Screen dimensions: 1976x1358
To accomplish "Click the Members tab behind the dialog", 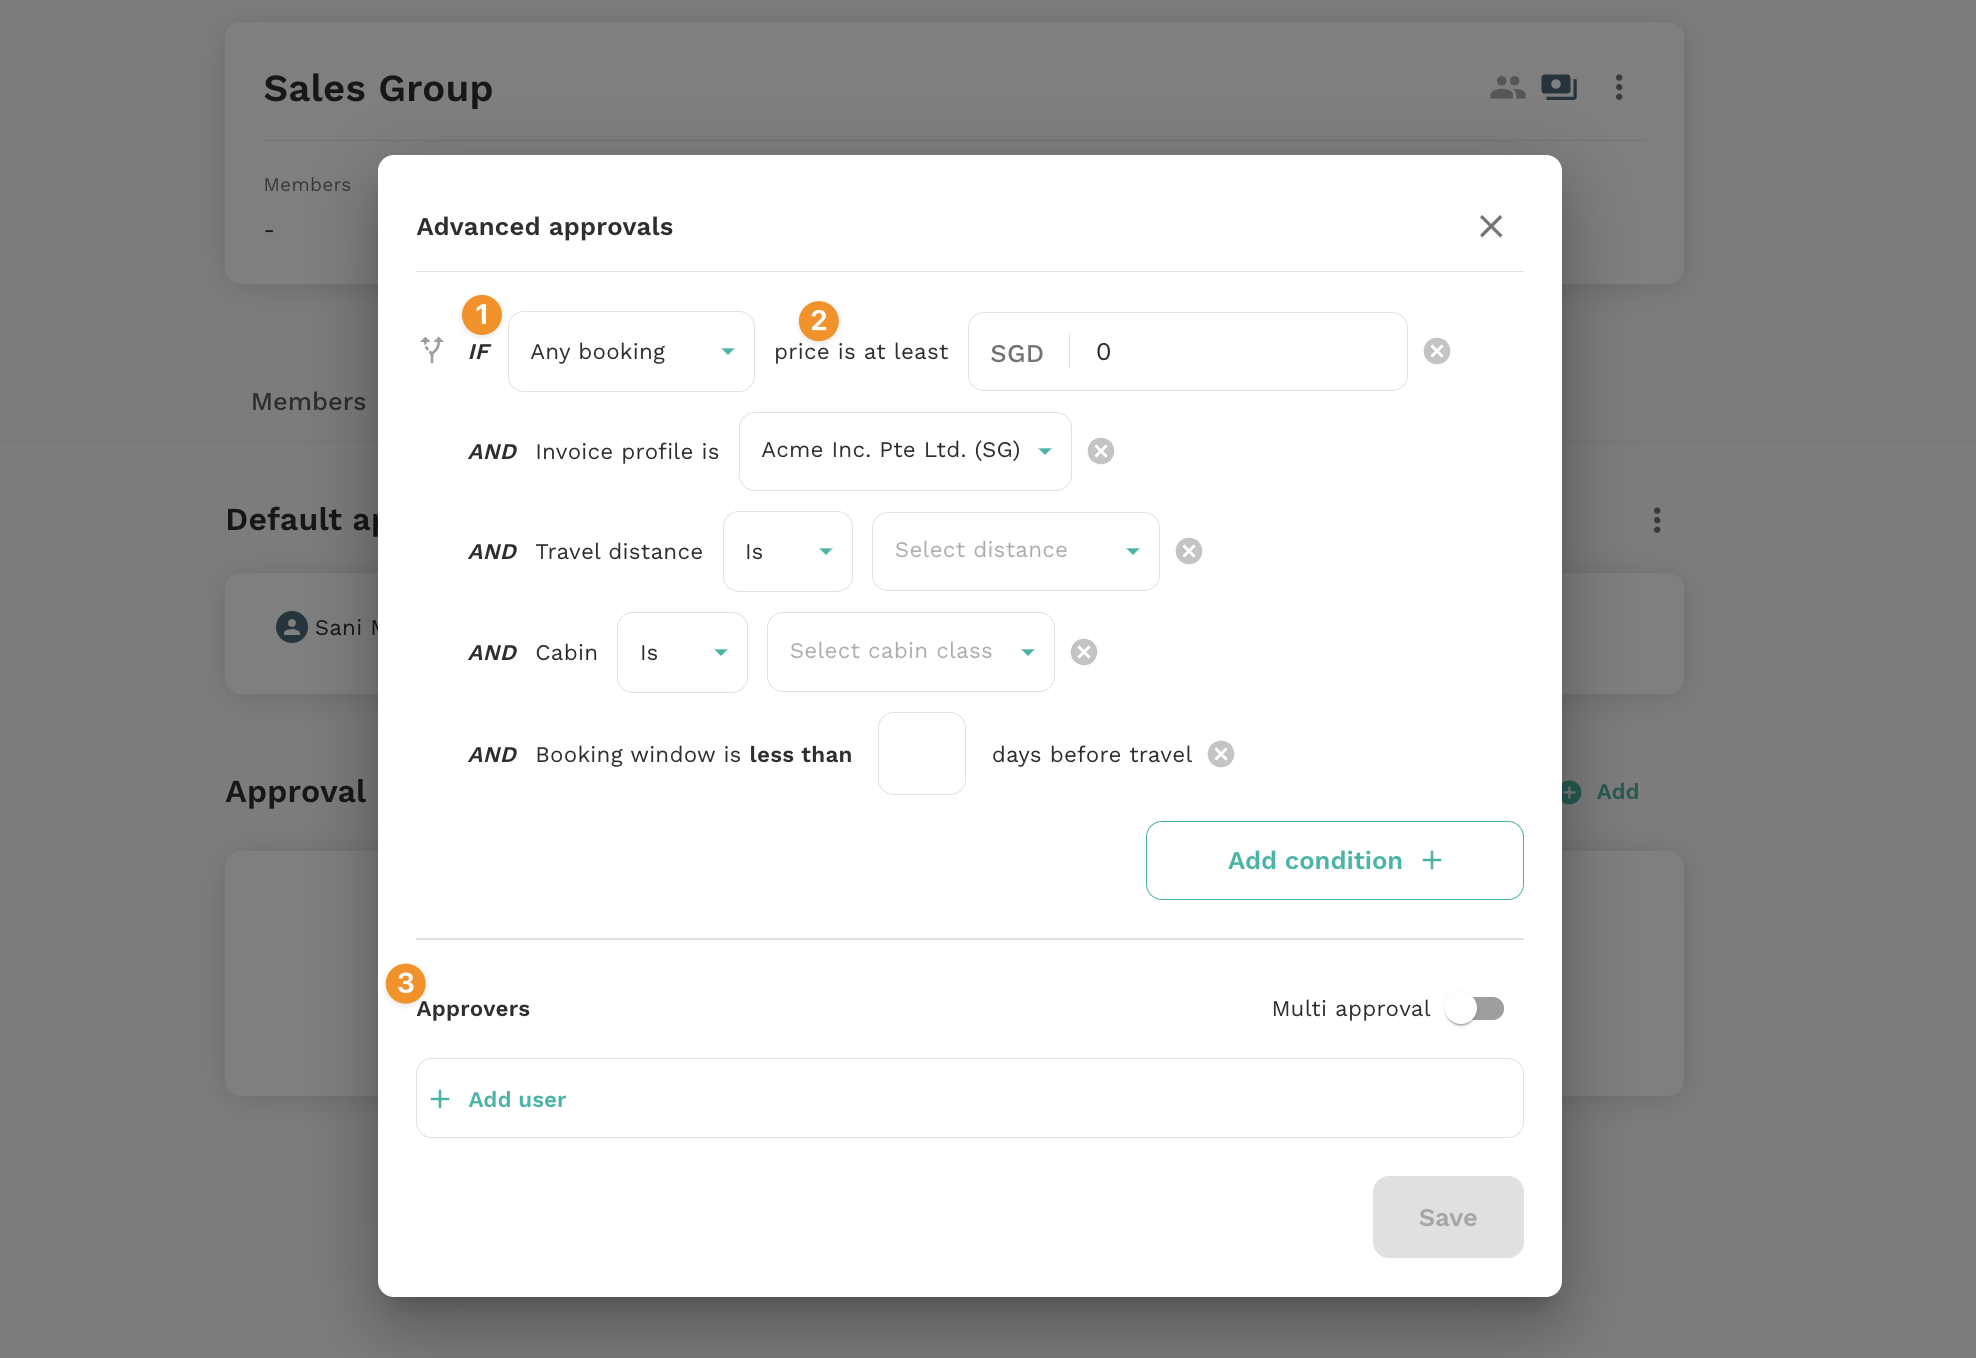I will [308, 402].
